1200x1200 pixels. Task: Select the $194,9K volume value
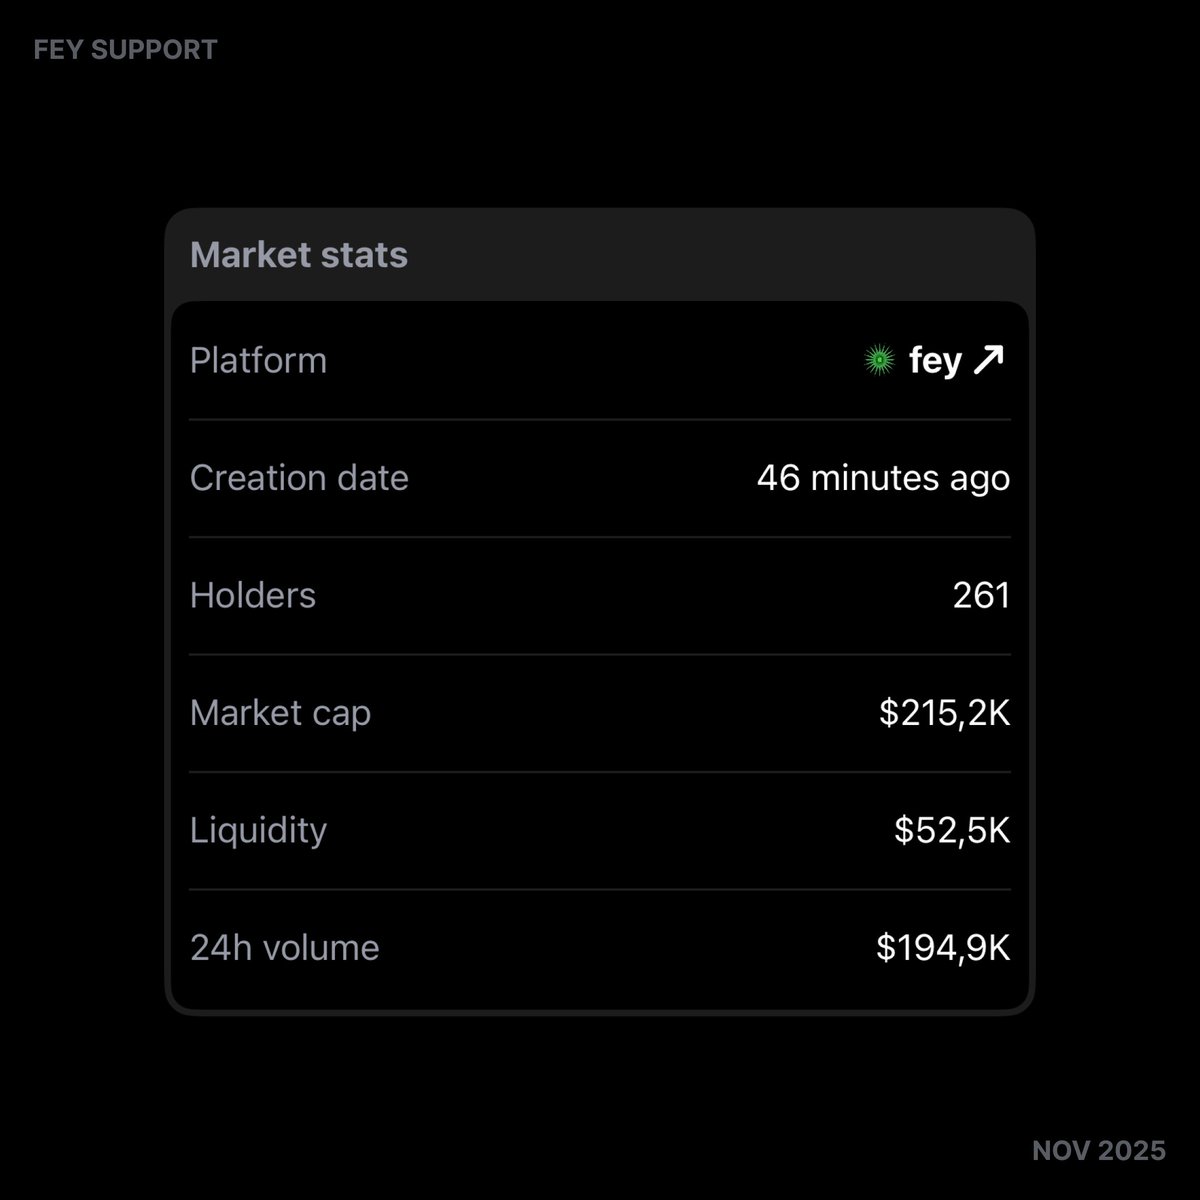943,948
